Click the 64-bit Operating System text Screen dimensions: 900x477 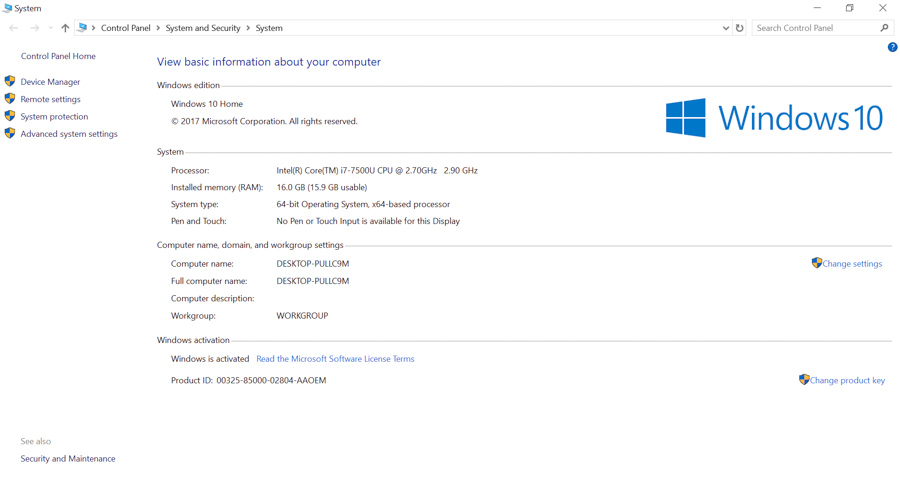click(x=363, y=204)
